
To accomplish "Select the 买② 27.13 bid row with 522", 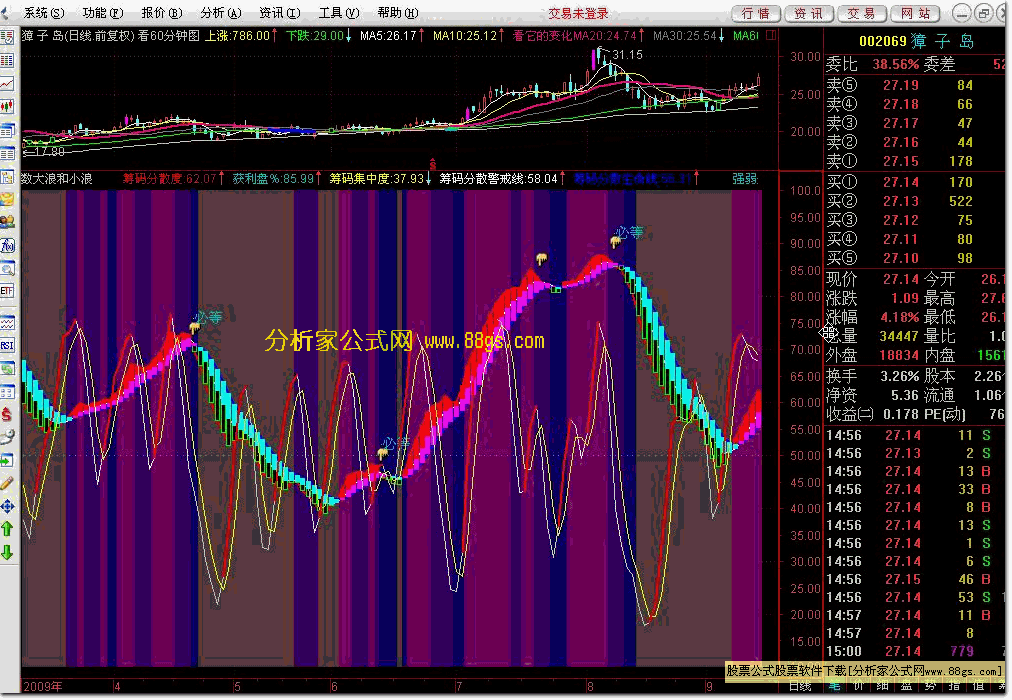I will pos(915,201).
